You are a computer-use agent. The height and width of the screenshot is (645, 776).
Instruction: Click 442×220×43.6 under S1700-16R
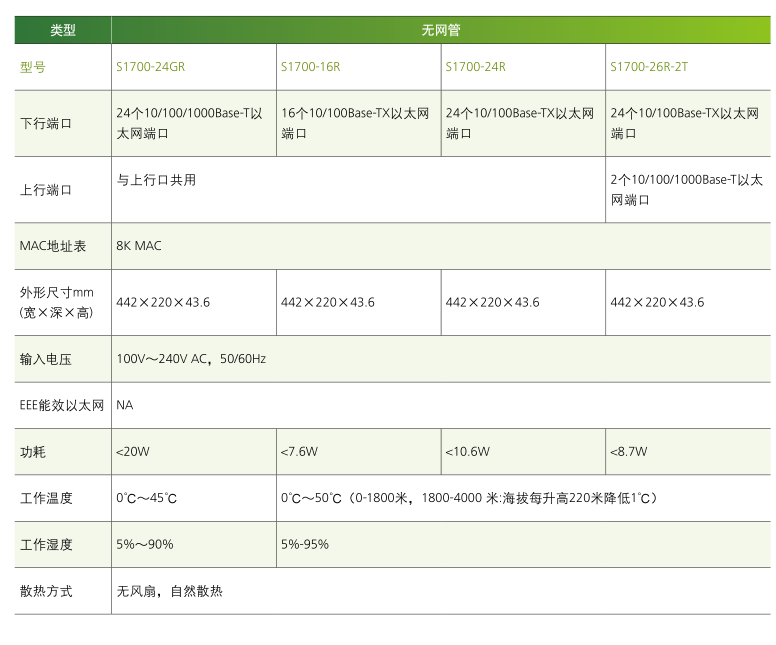click(328, 302)
